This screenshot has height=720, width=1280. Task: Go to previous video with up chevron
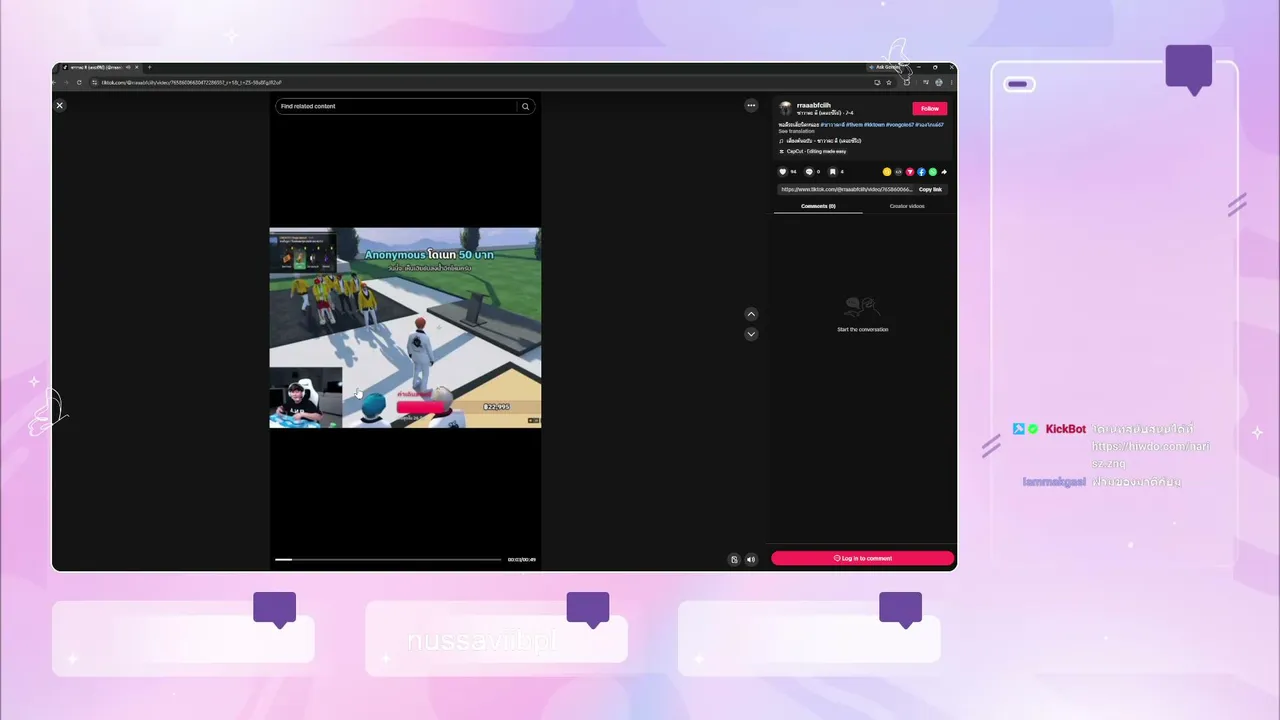click(751, 314)
